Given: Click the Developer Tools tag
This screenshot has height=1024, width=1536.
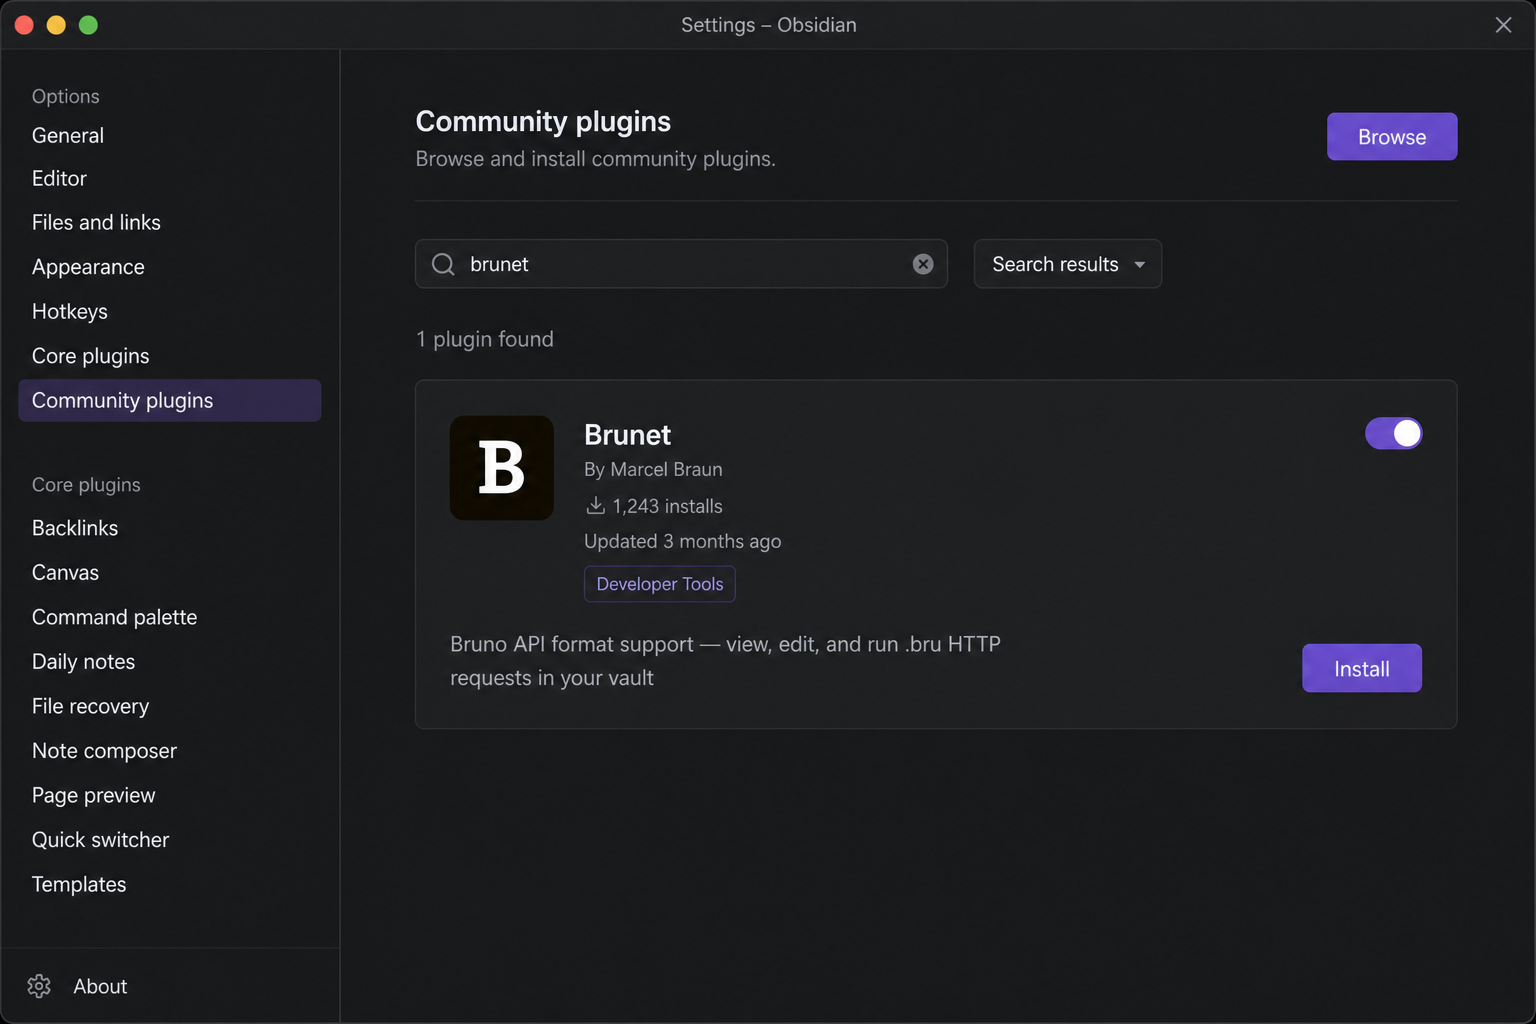Looking at the screenshot, I should click(660, 584).
